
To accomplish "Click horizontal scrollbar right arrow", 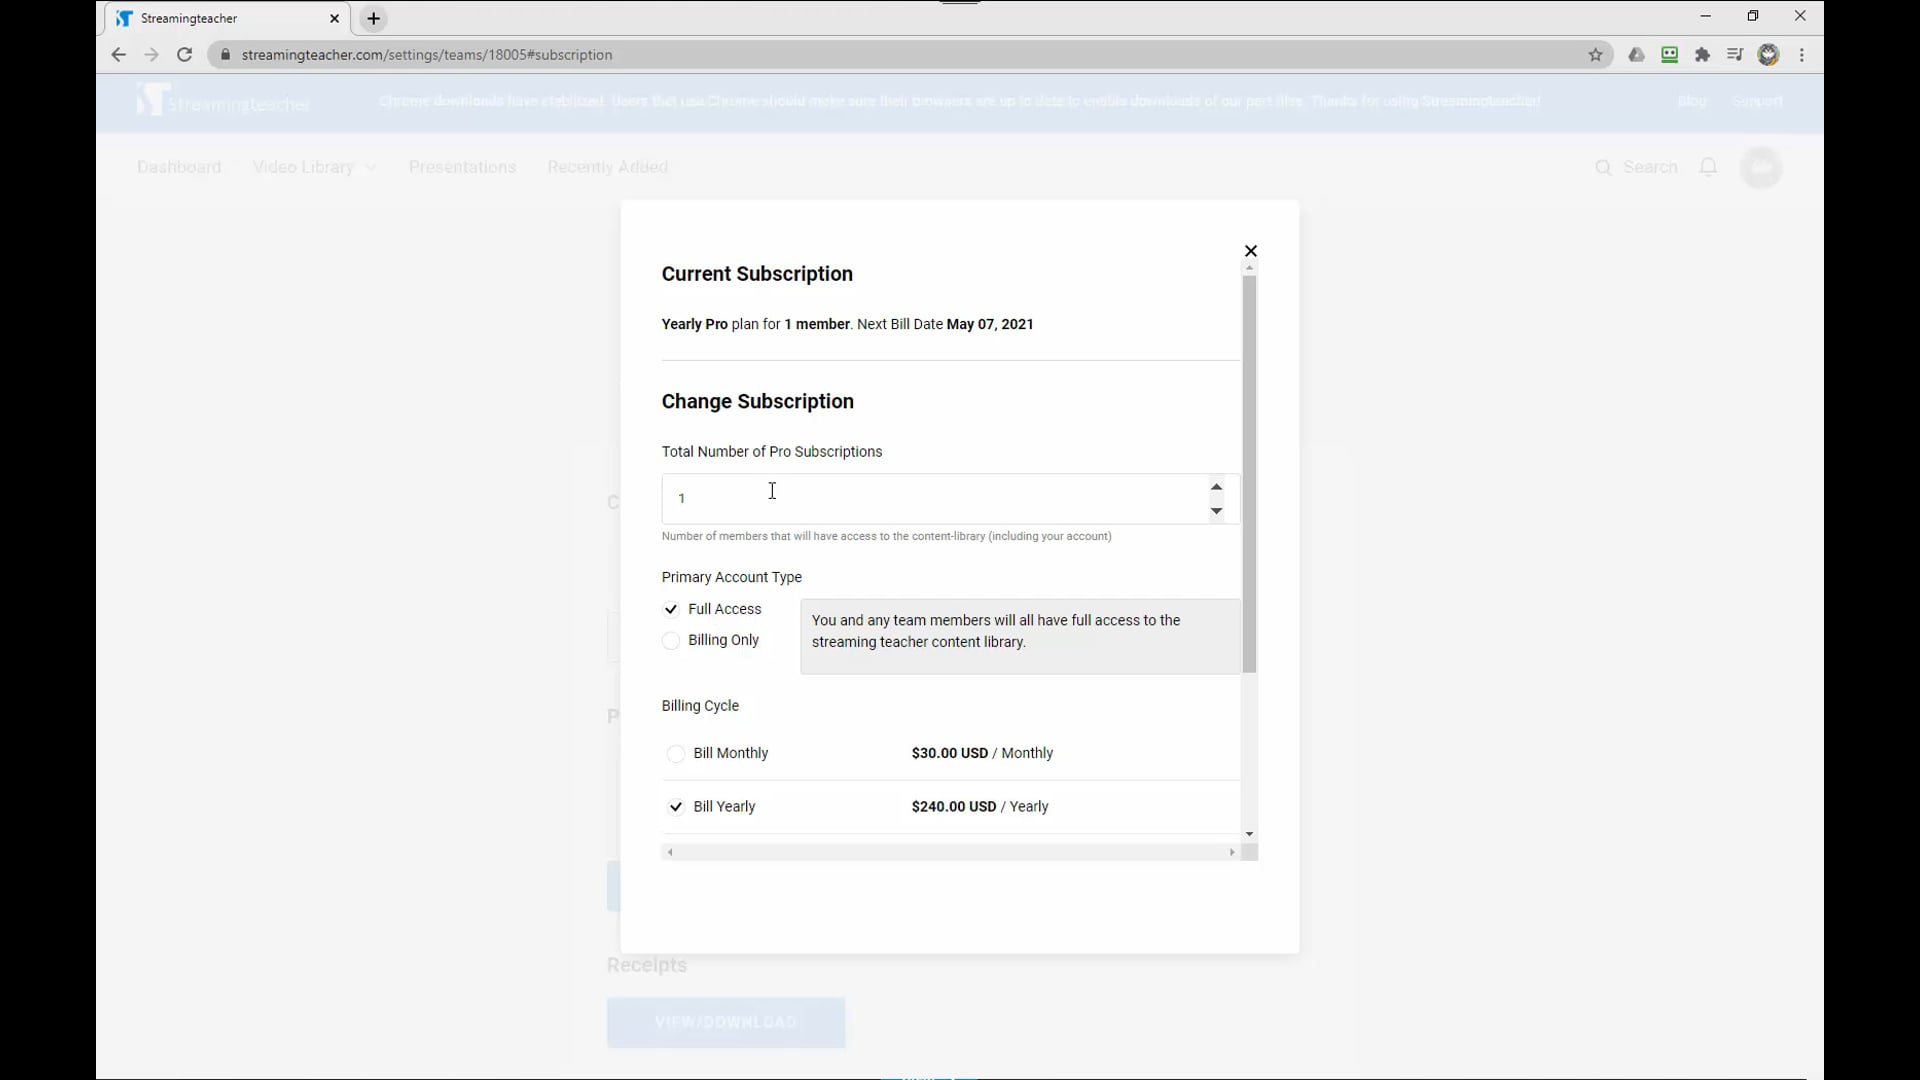I will coord(1232,853).
